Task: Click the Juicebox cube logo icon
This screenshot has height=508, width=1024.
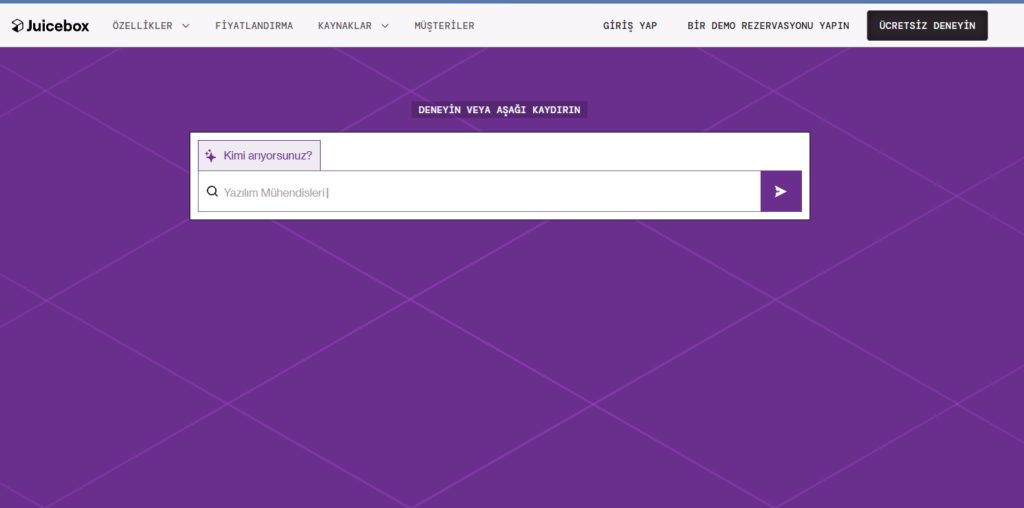Action: [x=18, y=26]
